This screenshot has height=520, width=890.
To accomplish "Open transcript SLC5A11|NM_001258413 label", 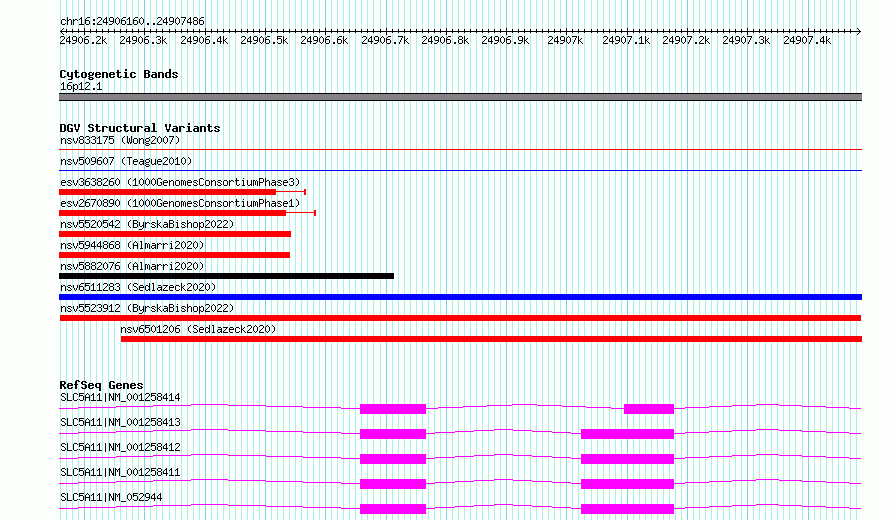I will click(x=120, y=422).
